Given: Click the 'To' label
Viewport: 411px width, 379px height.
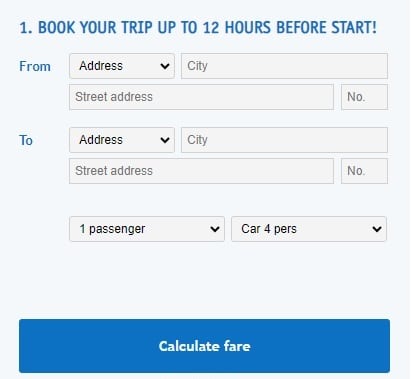Looking at the screenshot, I should [x=26, y=140].
